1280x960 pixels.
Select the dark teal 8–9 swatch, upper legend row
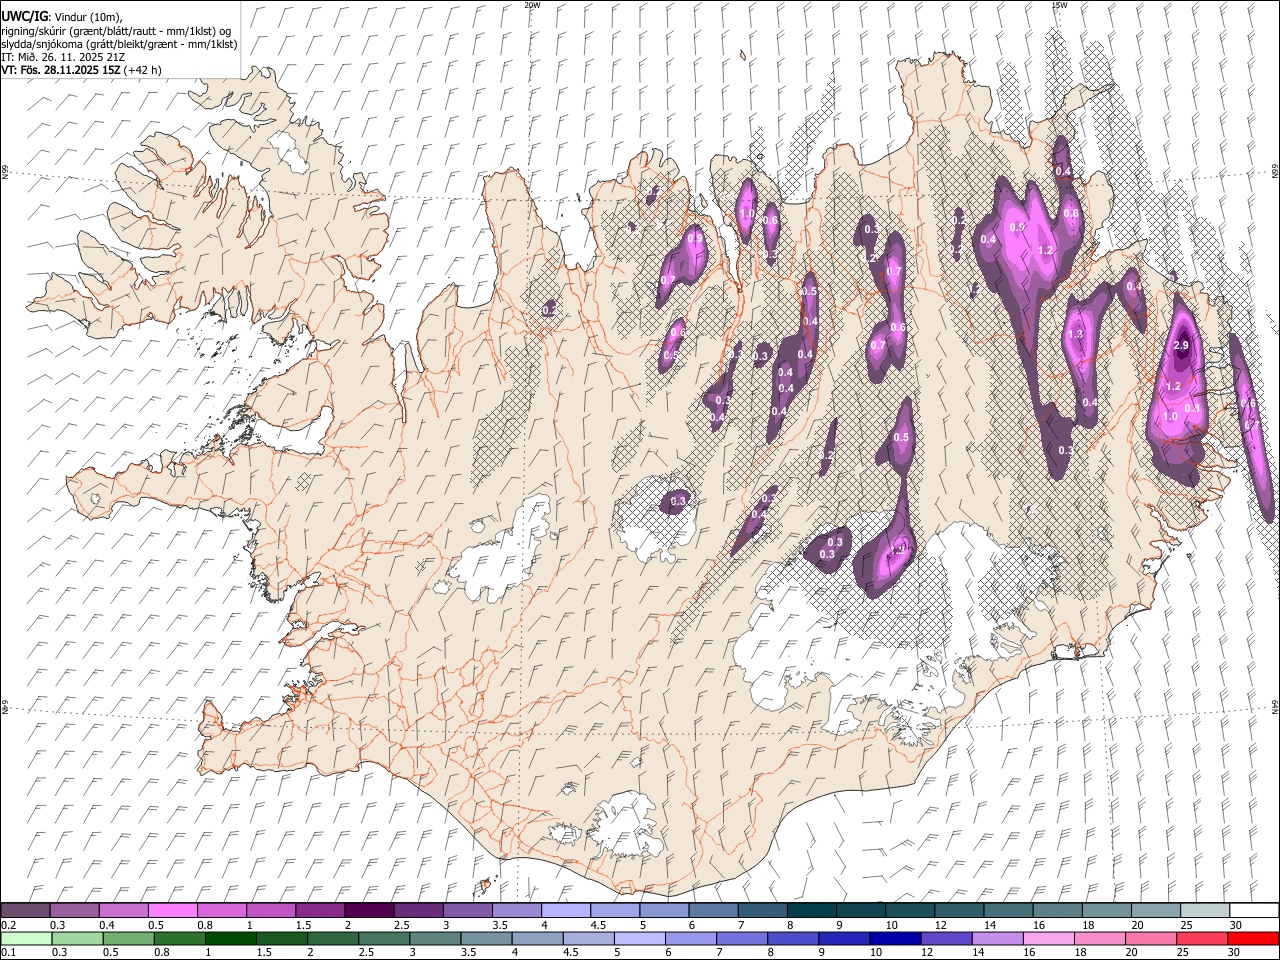(x=811, y=910)
